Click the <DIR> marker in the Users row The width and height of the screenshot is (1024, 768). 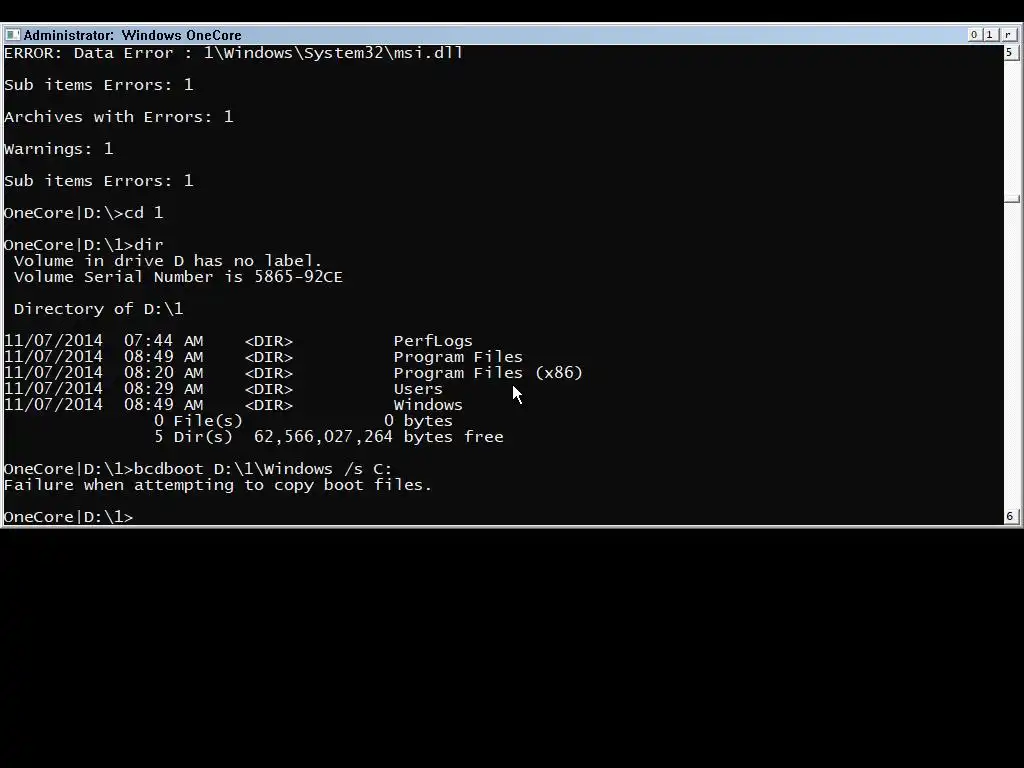tap(268, 389)
